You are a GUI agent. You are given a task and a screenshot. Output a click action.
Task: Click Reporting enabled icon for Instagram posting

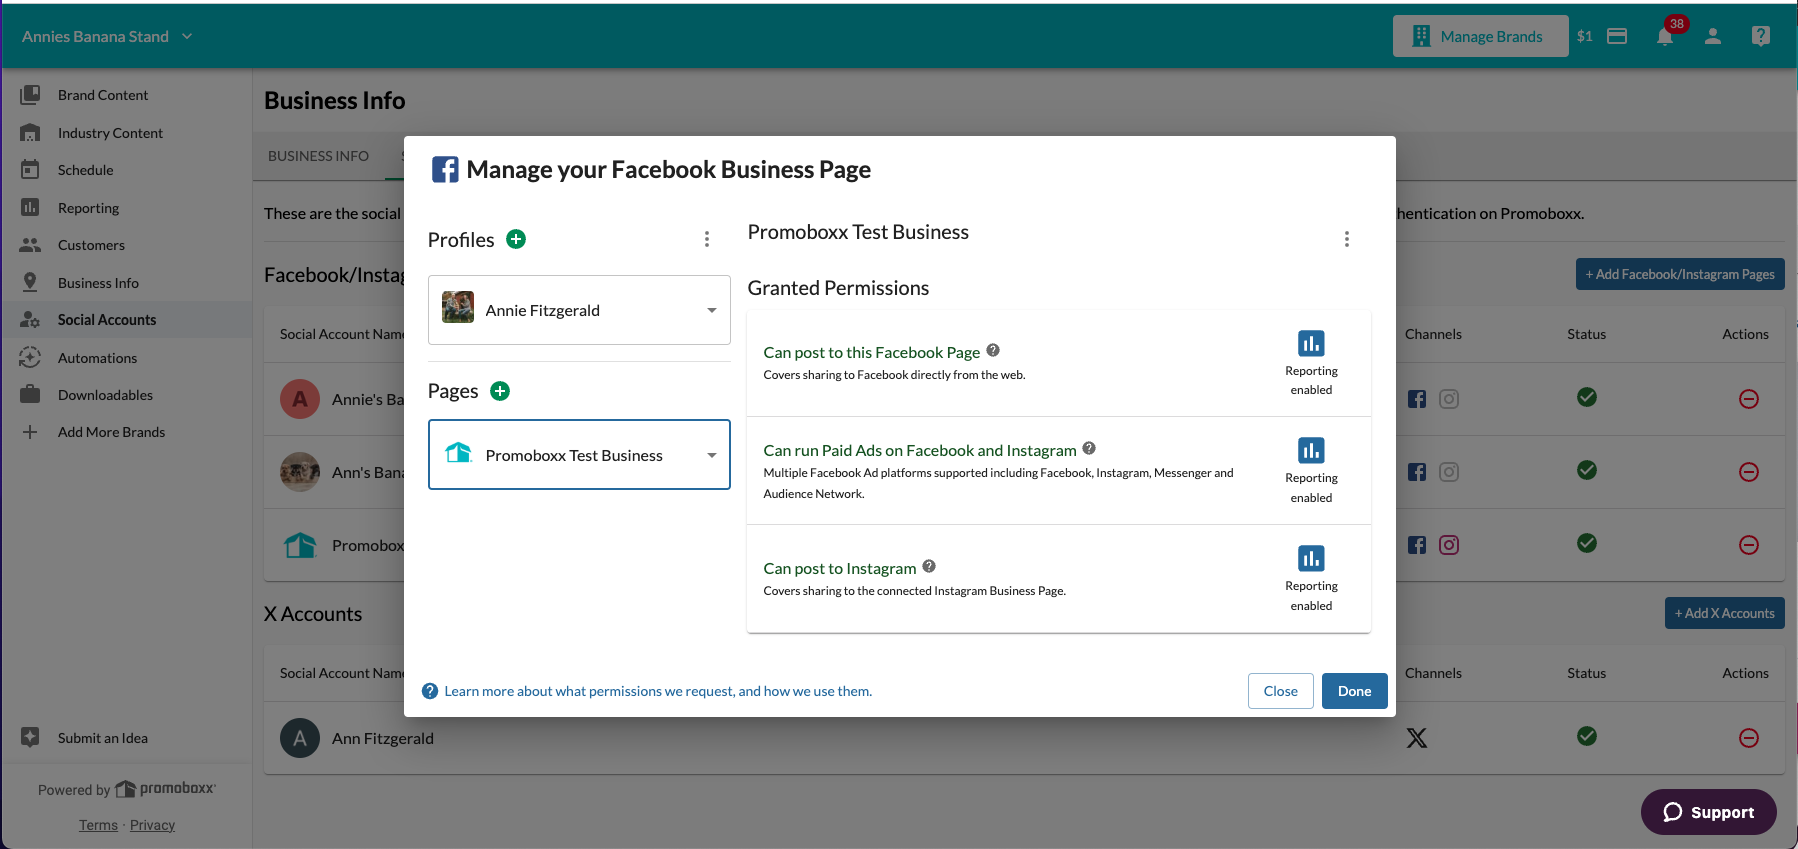[x=1311, y=558]
